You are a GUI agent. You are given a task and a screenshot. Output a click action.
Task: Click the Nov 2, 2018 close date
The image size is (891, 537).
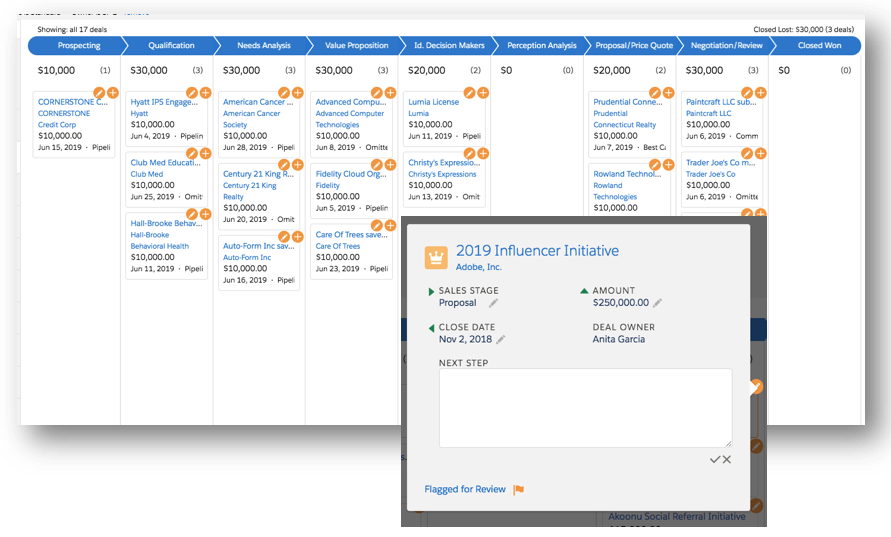coord(465,339)
